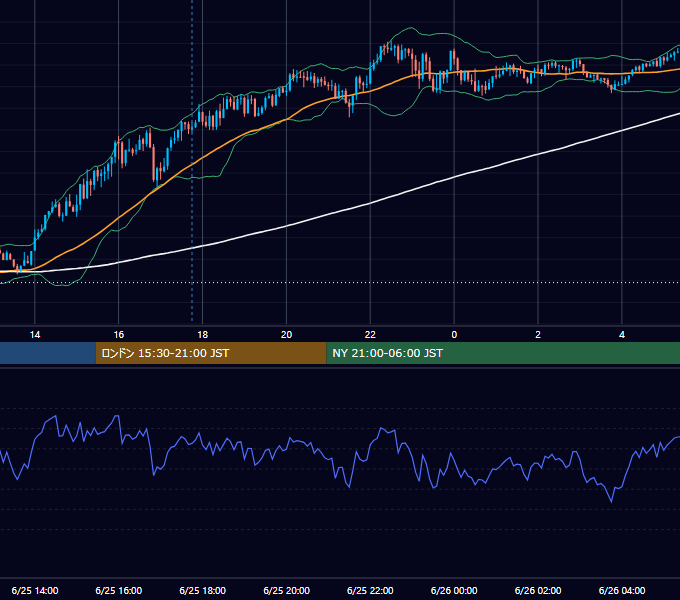Click the 14 hour label on the price chart axis

pos(35,335)
